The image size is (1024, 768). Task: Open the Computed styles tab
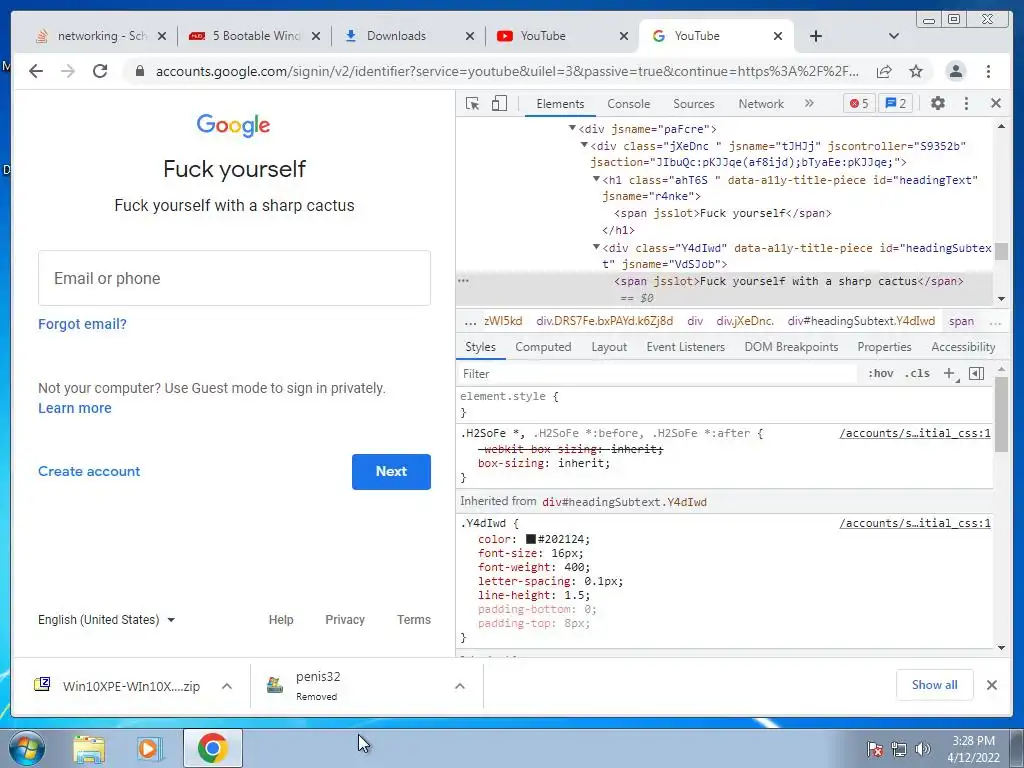point(543,347)
